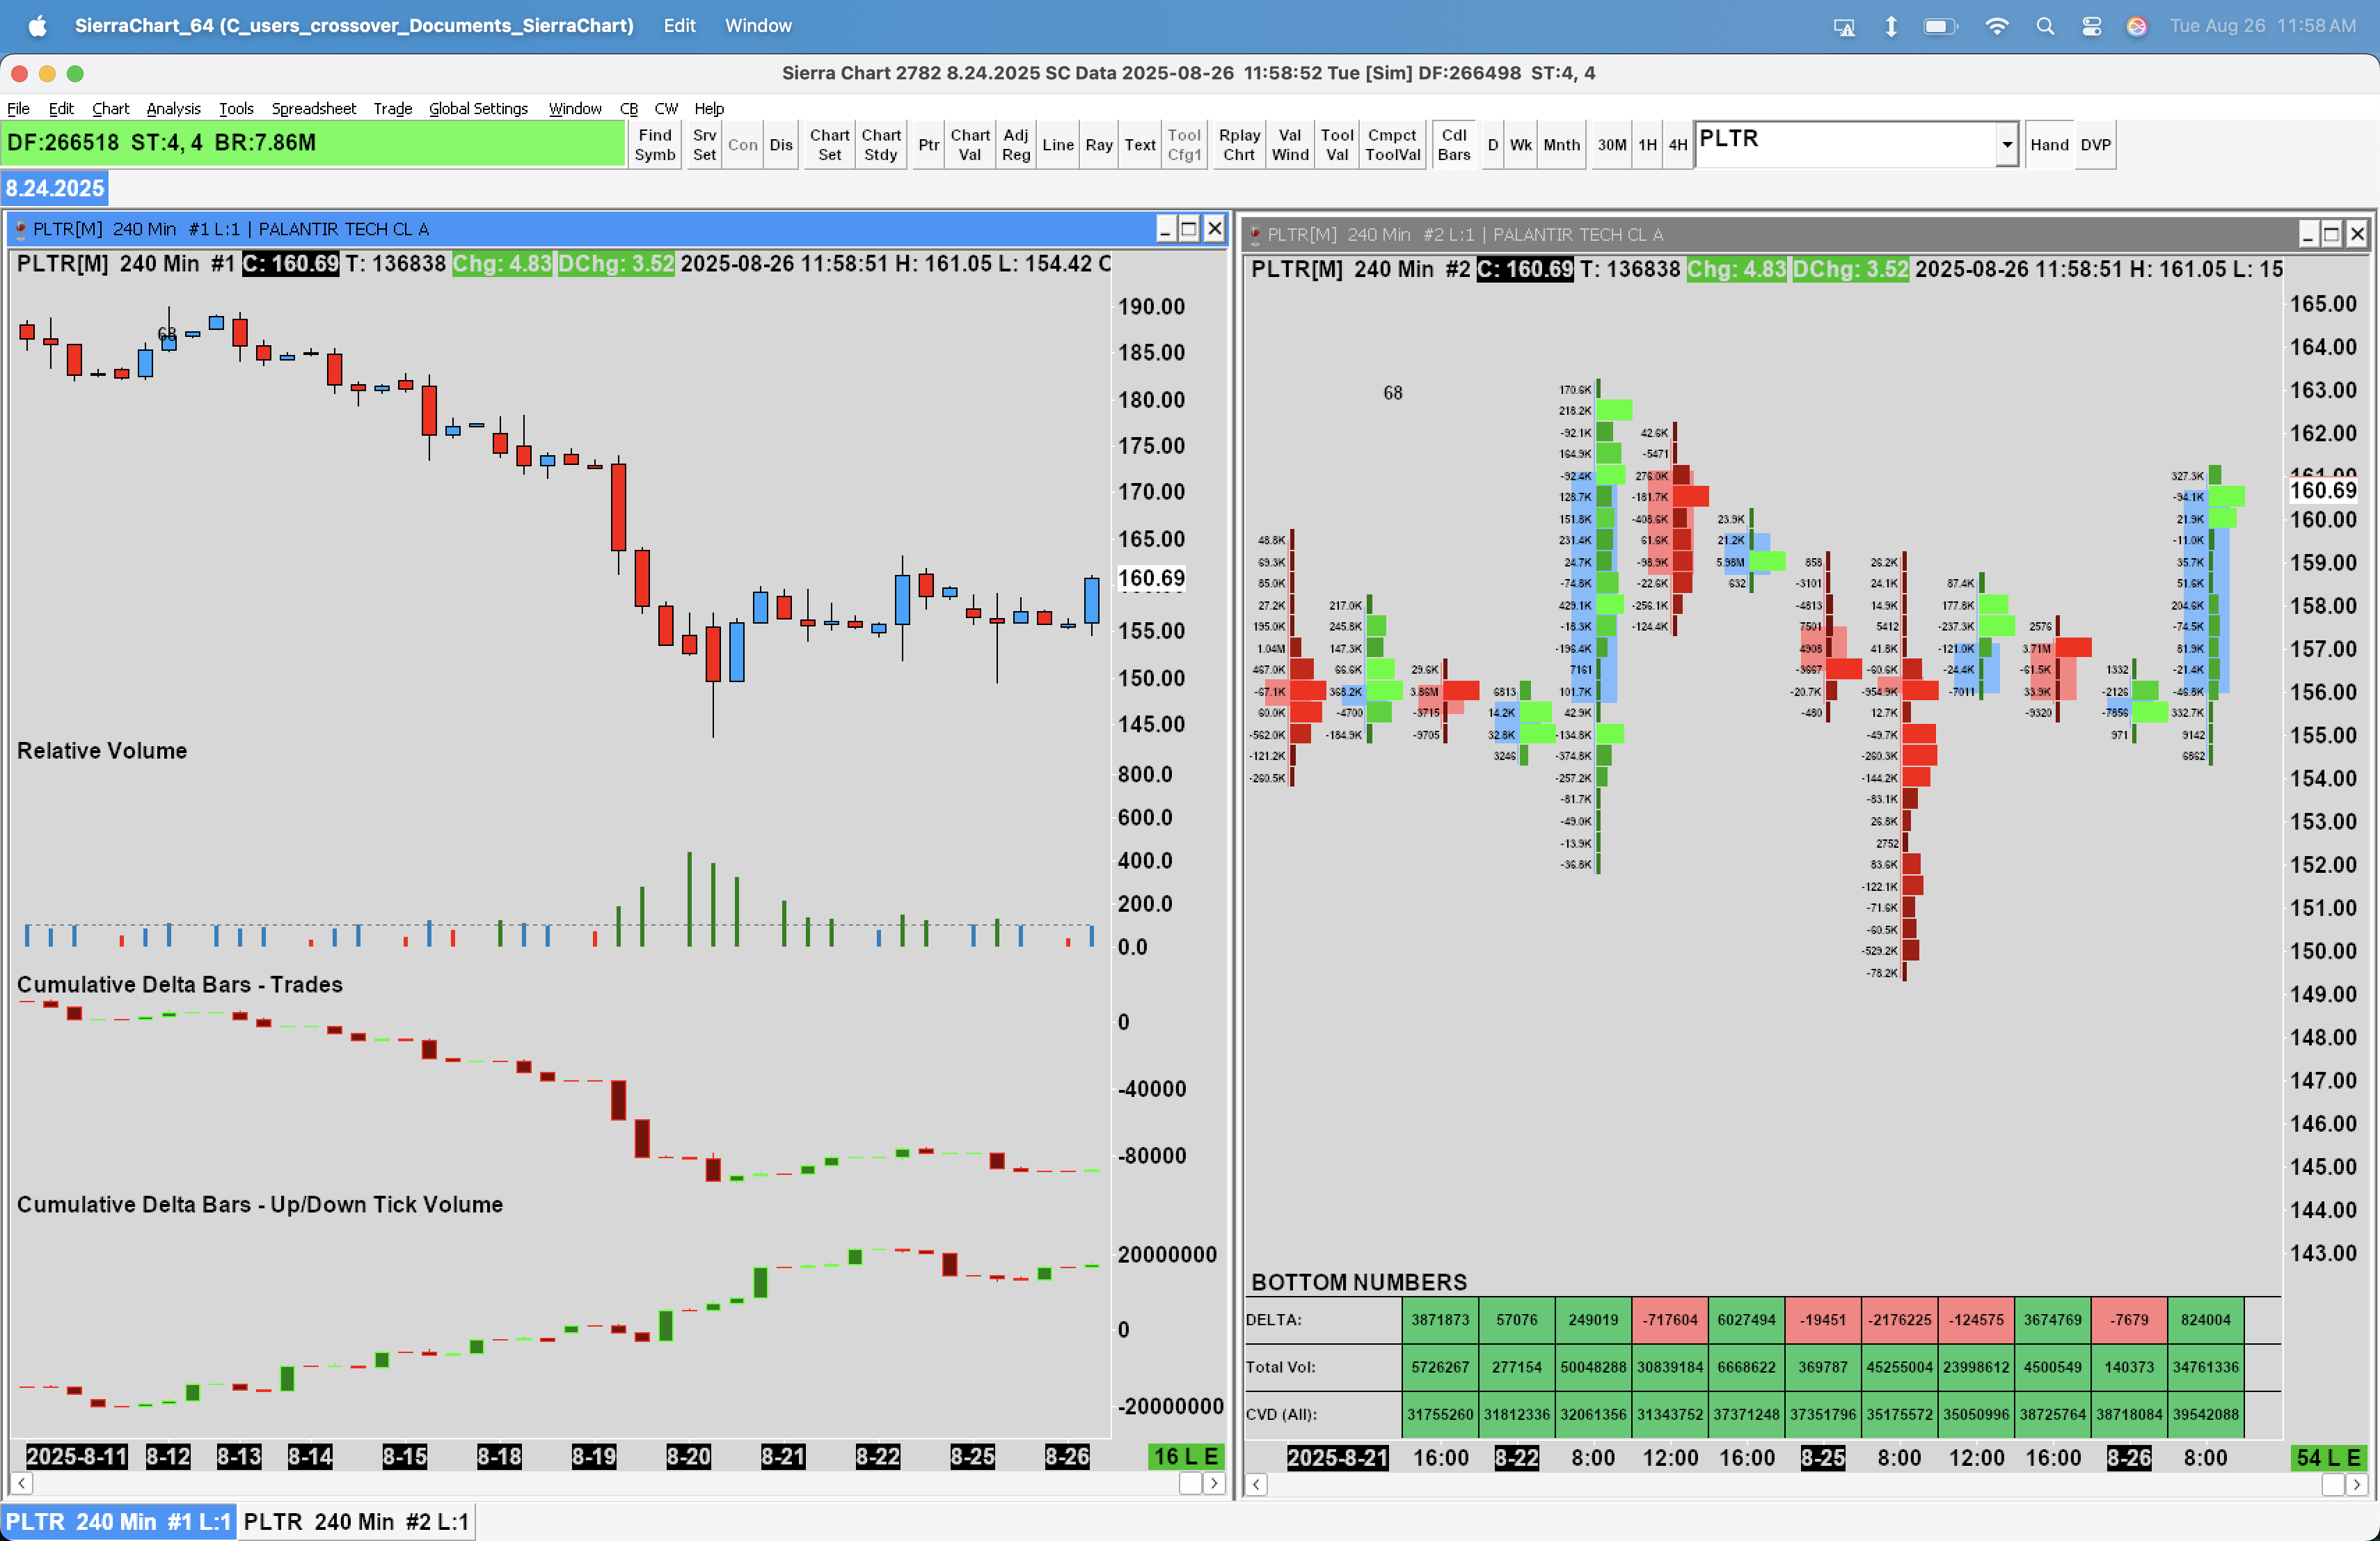Activate the Text drawing tool
Viewport: 2380px width, 1541px height.
(1139, 145)
